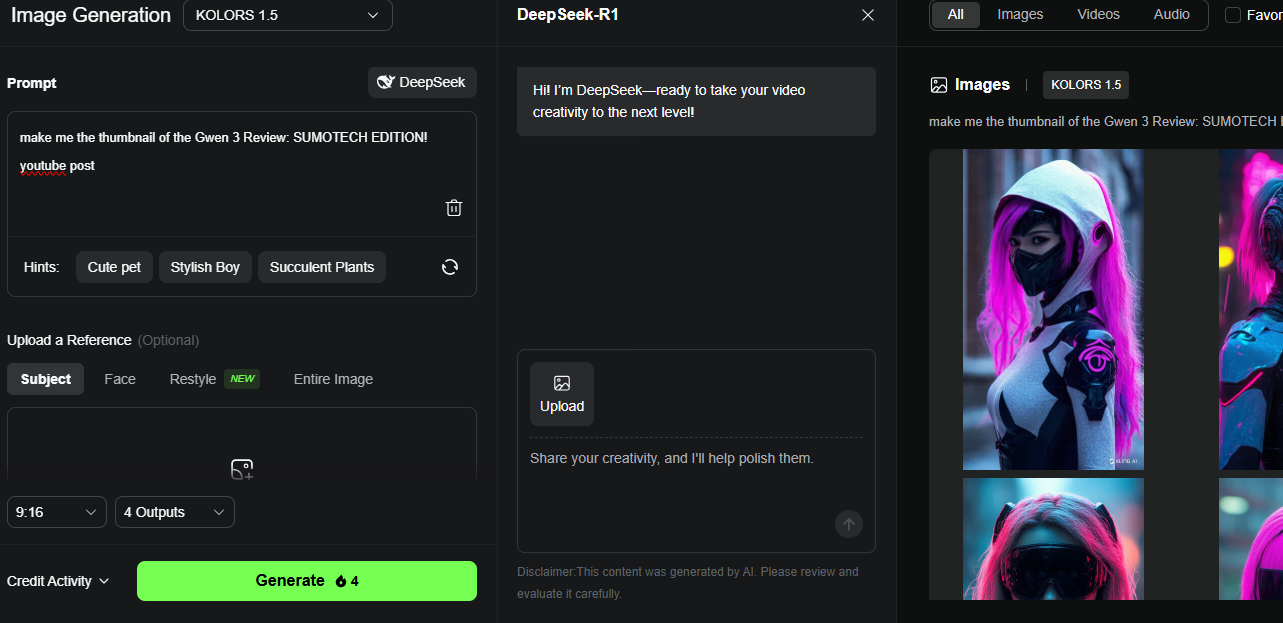Pick the Succulent Plants hint
This screenshot has height=623, width=1283.
(322, 267)
